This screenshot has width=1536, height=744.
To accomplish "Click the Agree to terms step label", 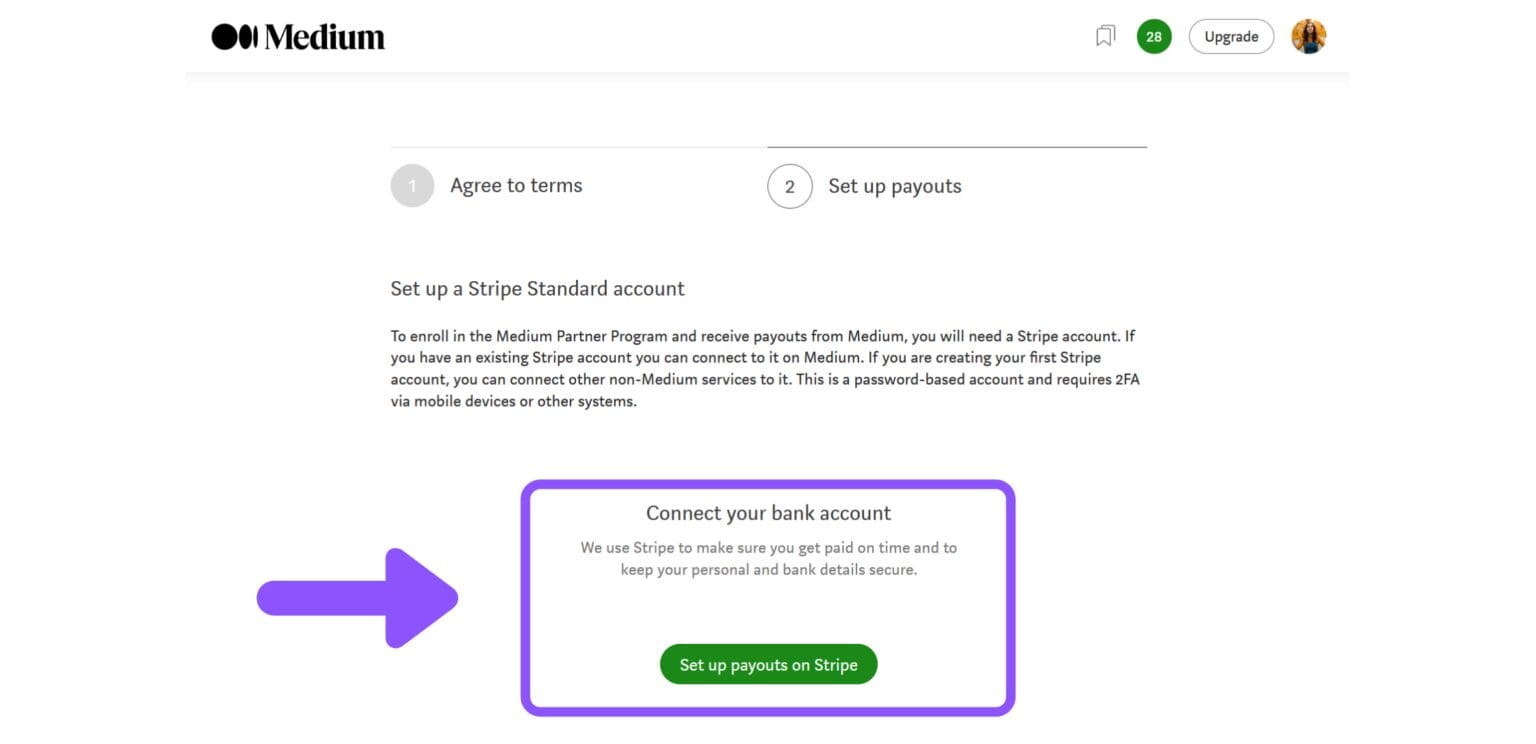I will 516,185.
